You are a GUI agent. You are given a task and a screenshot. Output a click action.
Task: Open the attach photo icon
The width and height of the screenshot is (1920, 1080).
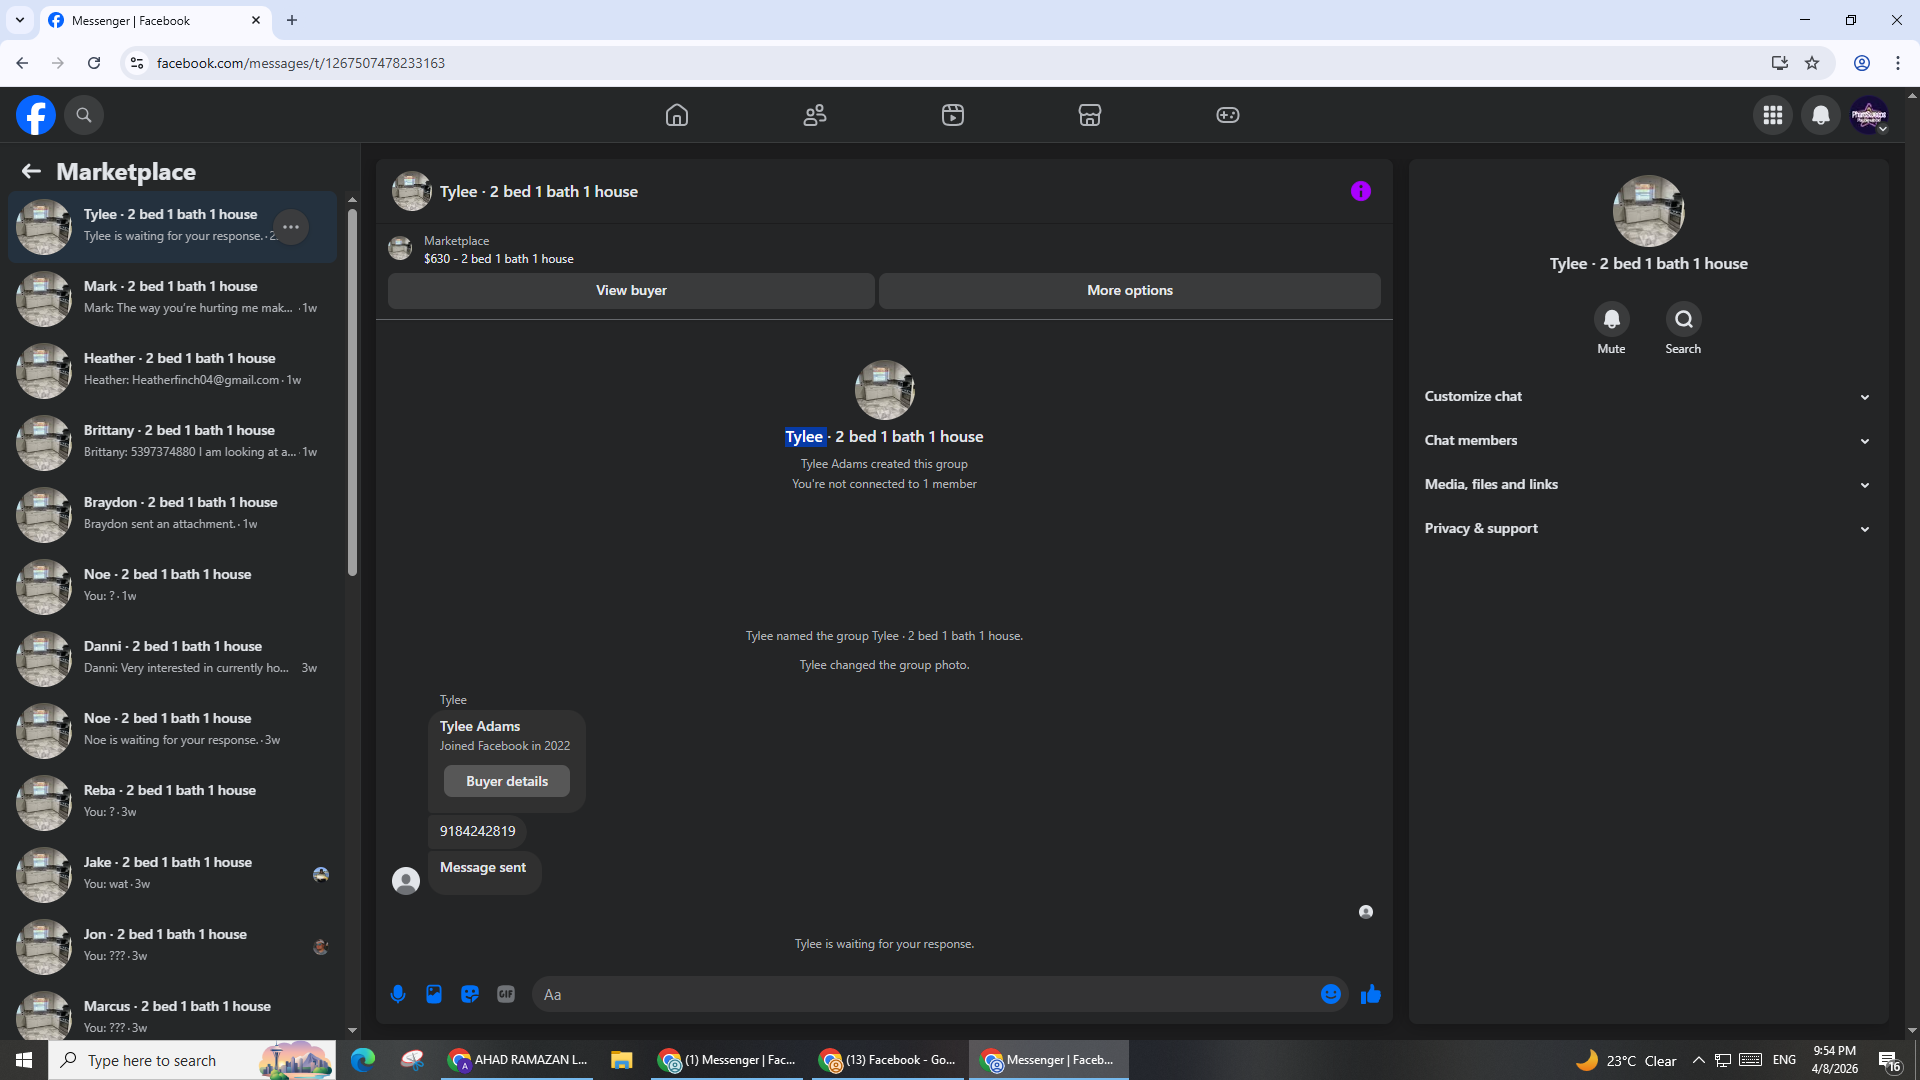(x=434, y=994)
